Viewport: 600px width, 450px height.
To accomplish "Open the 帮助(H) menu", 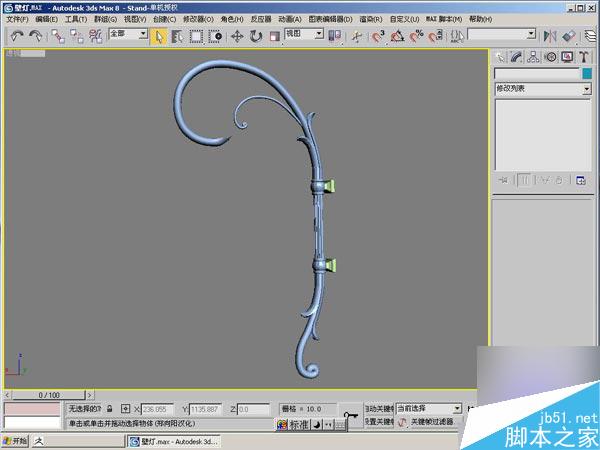I will coord(481,19).
